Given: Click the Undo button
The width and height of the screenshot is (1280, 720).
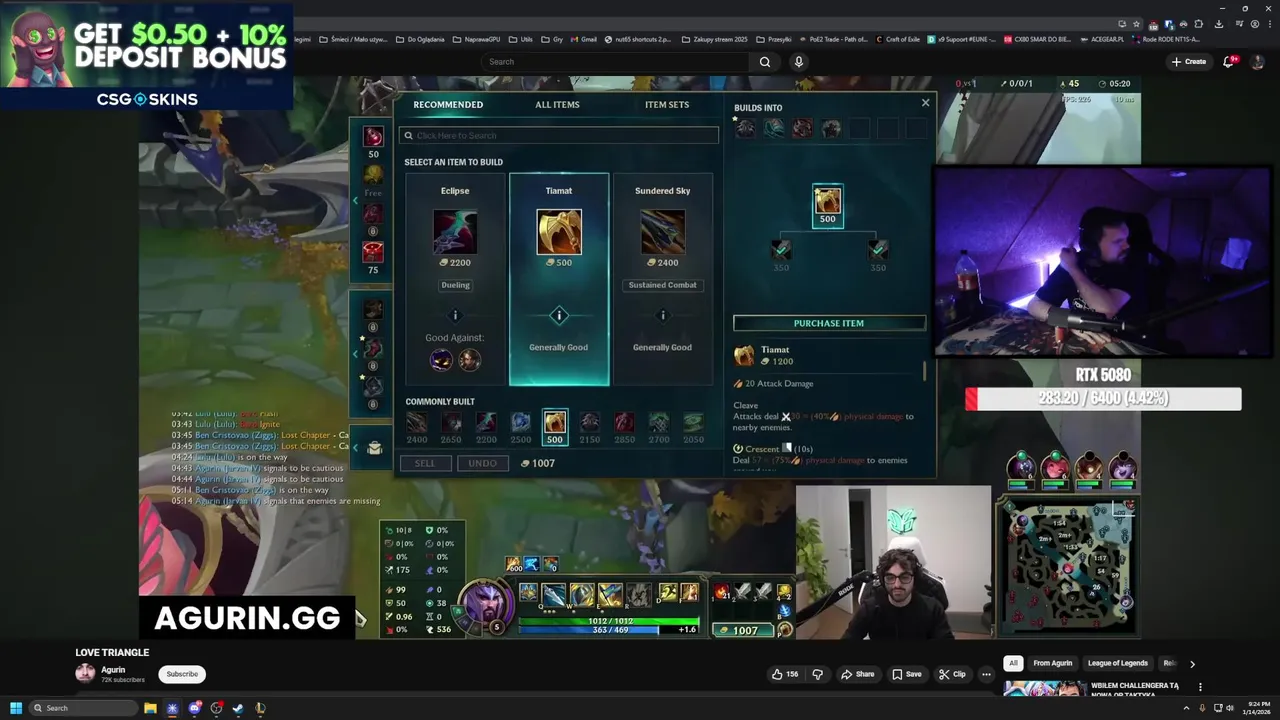Looking at the screenshot, I should tap(482, 463).
